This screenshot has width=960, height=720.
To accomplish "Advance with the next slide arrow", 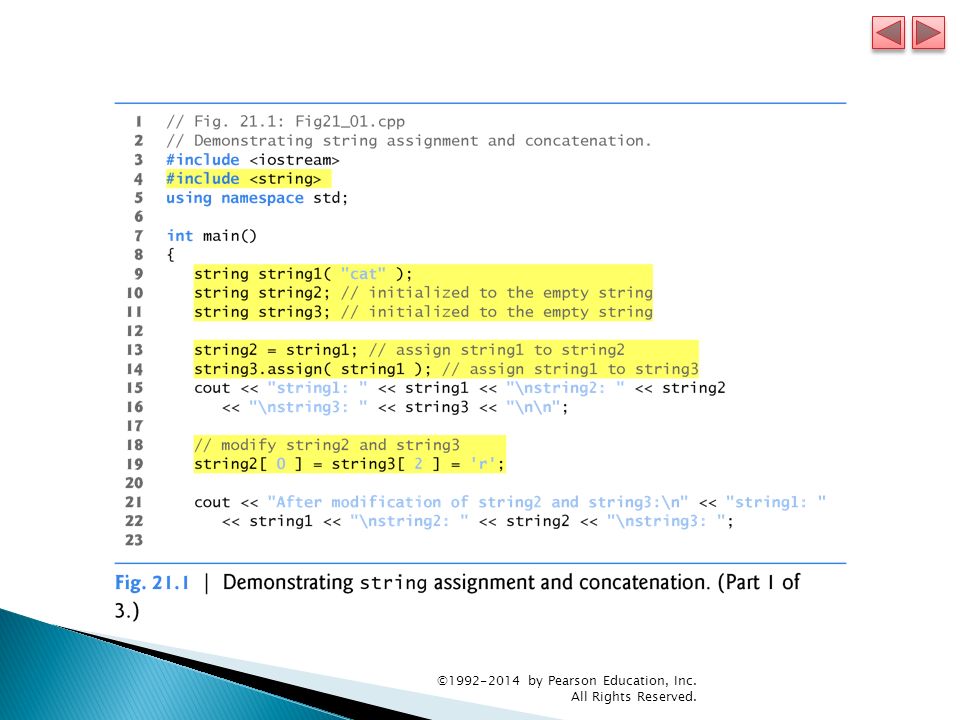I will (928, 33).
